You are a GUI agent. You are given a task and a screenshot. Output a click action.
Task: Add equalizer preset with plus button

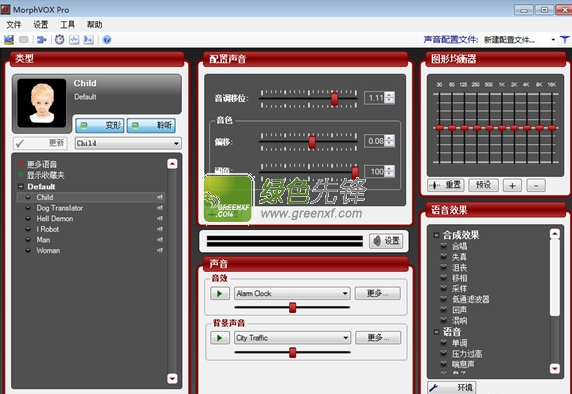[512, 185]
